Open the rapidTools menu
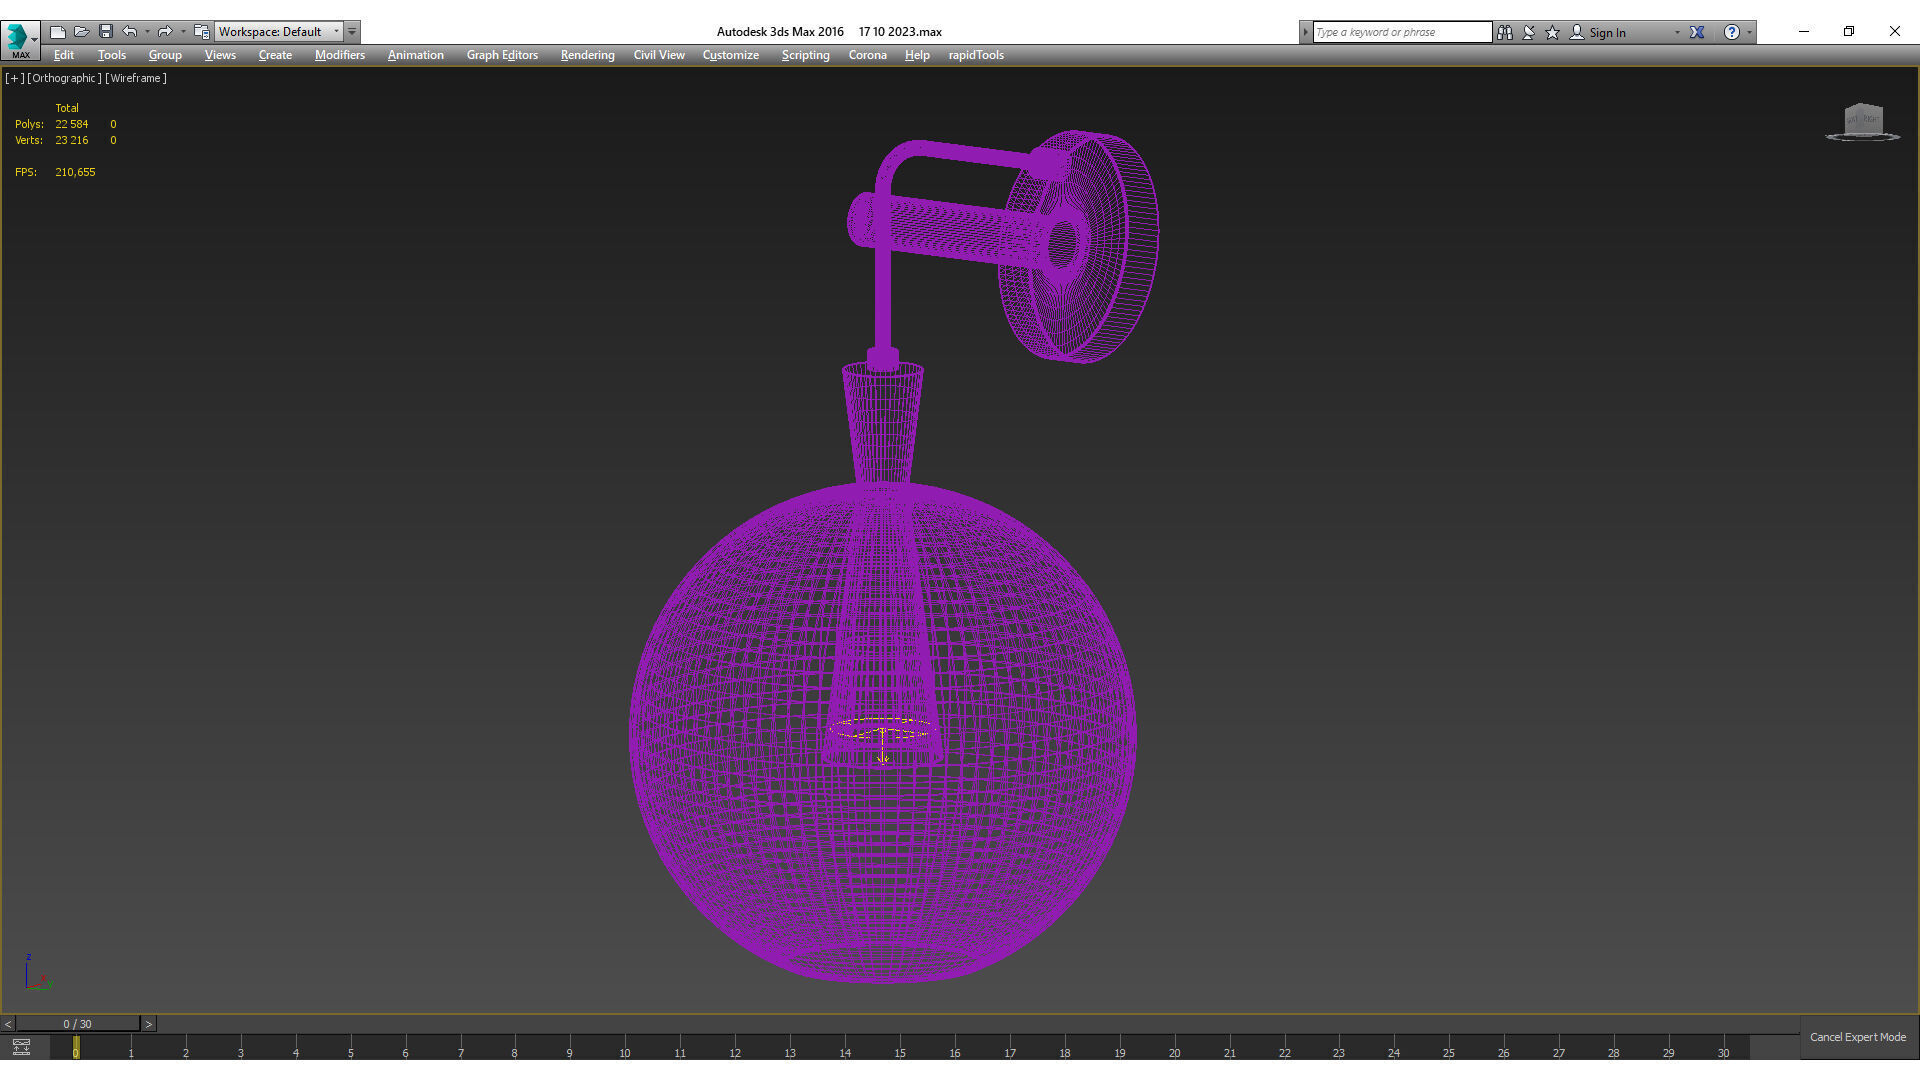Viewport: 1920px width, 1080px height. 976,55
